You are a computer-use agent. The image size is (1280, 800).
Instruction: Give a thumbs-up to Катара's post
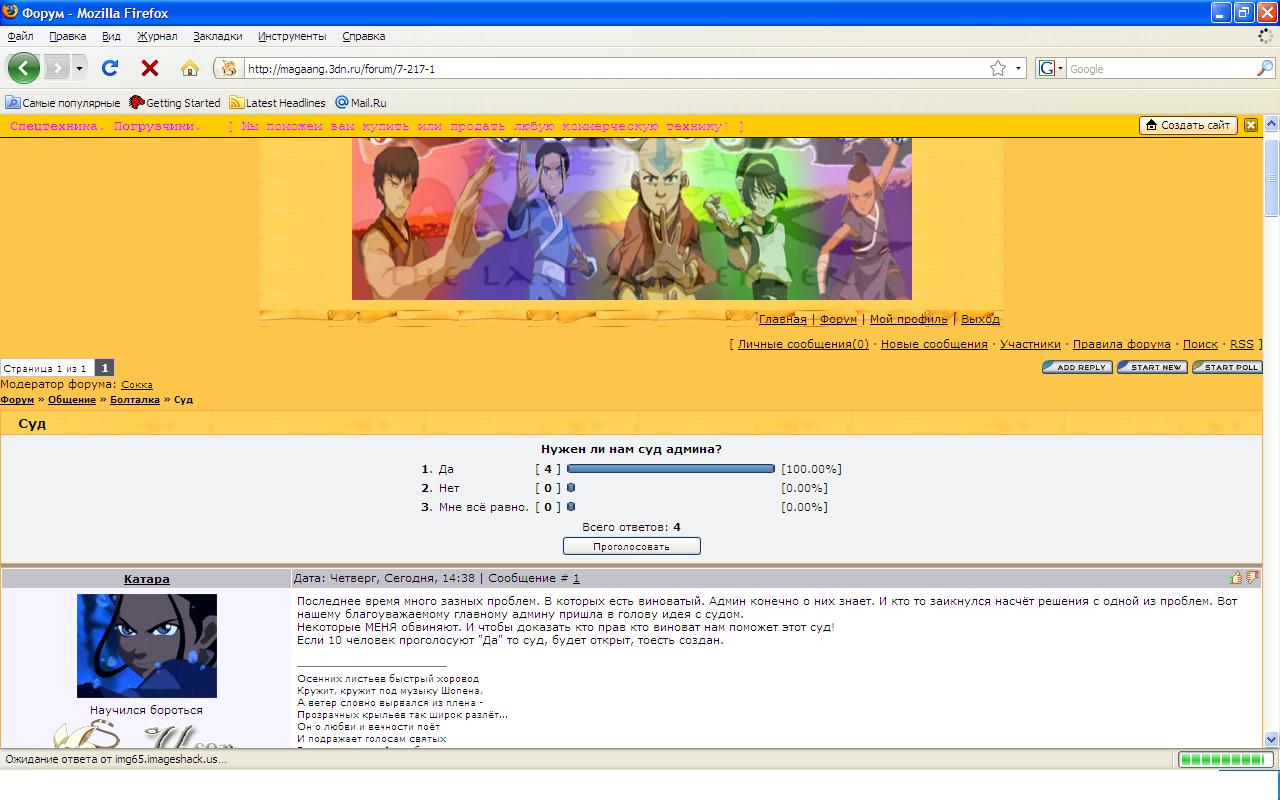coord(1236,577)
